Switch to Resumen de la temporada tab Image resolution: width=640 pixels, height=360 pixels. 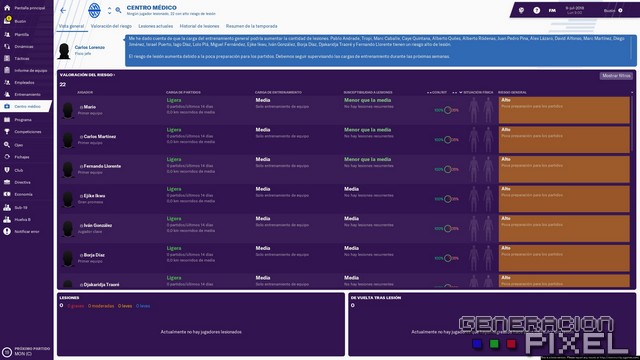coord(251,26)
